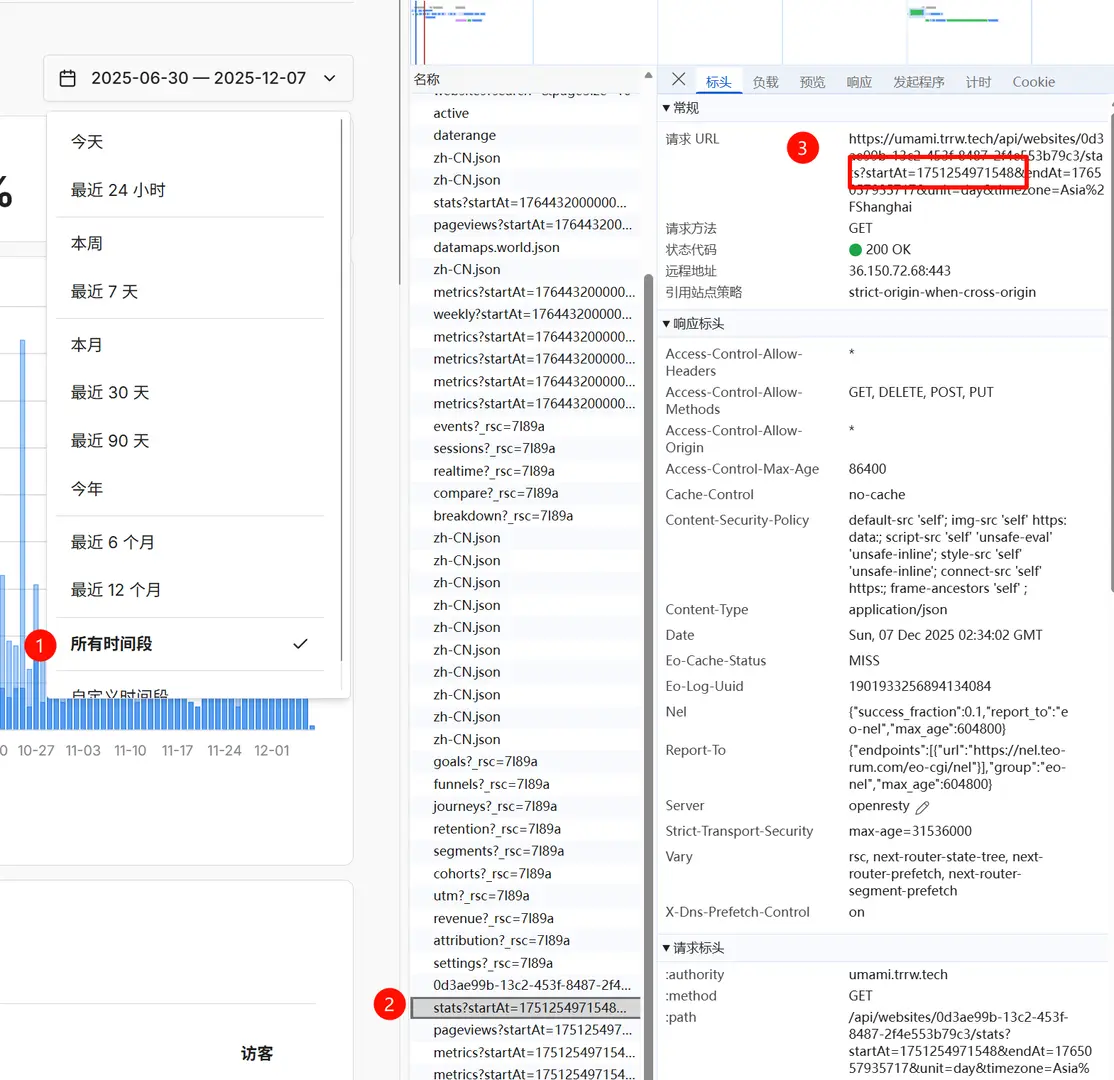This screenshot has height=1080, width=1114.
Task: Select the daterange network request
Action: point(464,135)
